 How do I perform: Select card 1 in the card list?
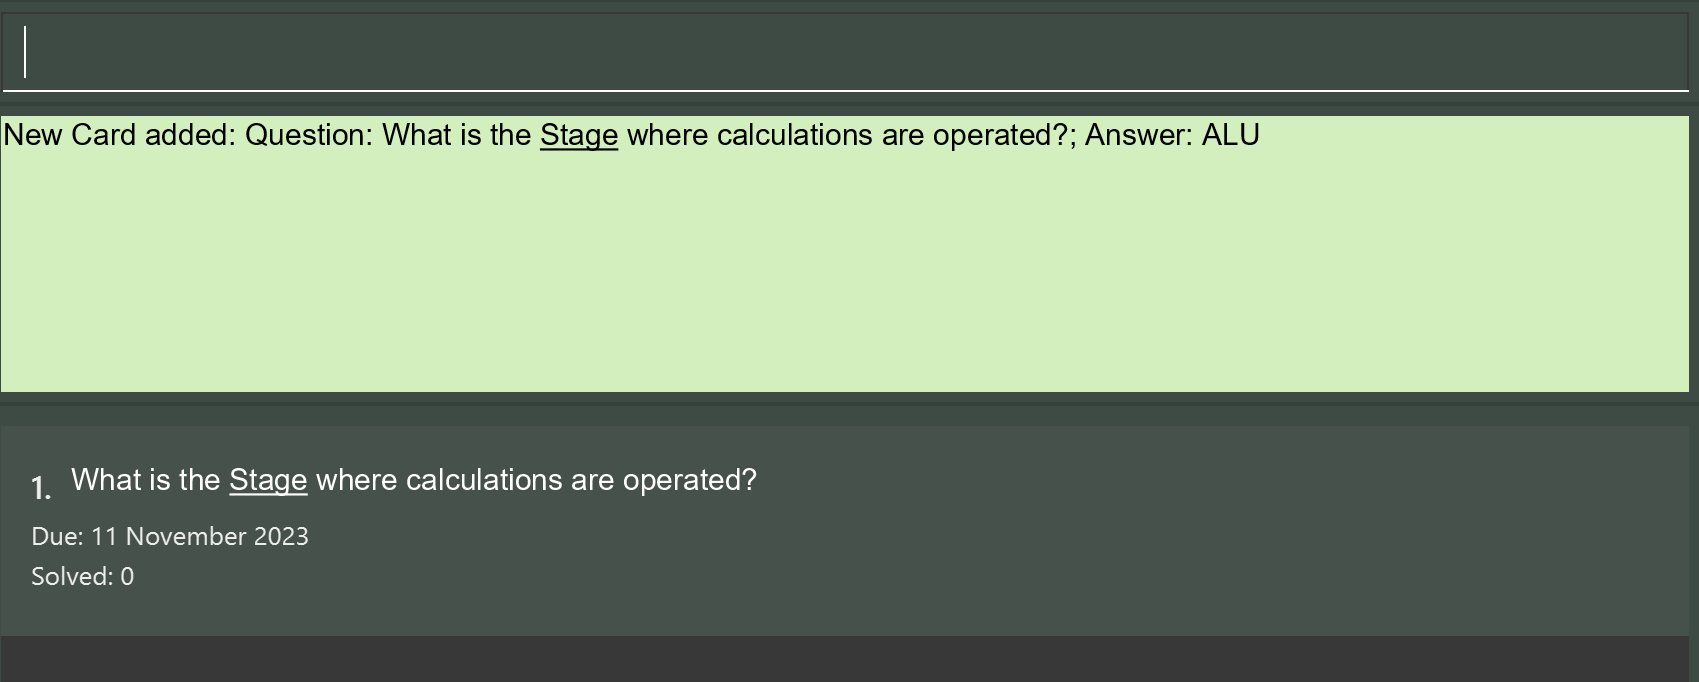(845, 531)
